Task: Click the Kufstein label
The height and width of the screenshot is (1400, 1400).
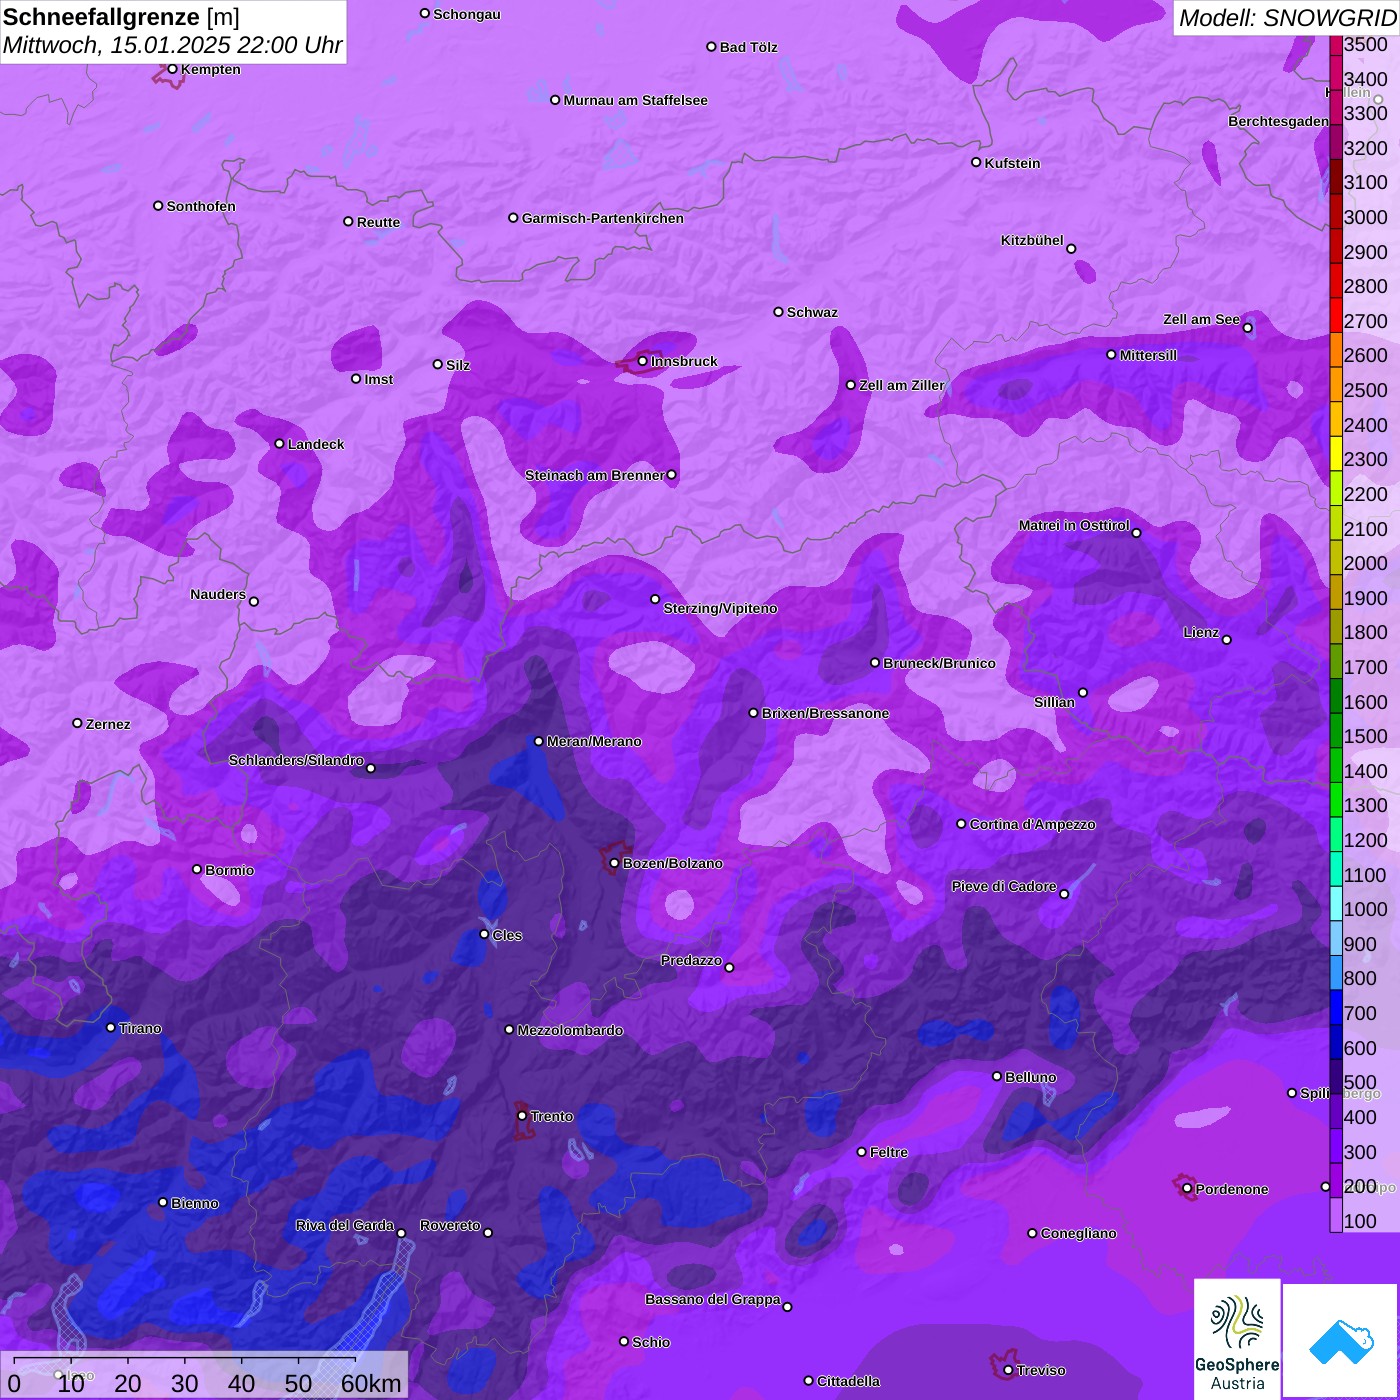Action: [1012, 163]
